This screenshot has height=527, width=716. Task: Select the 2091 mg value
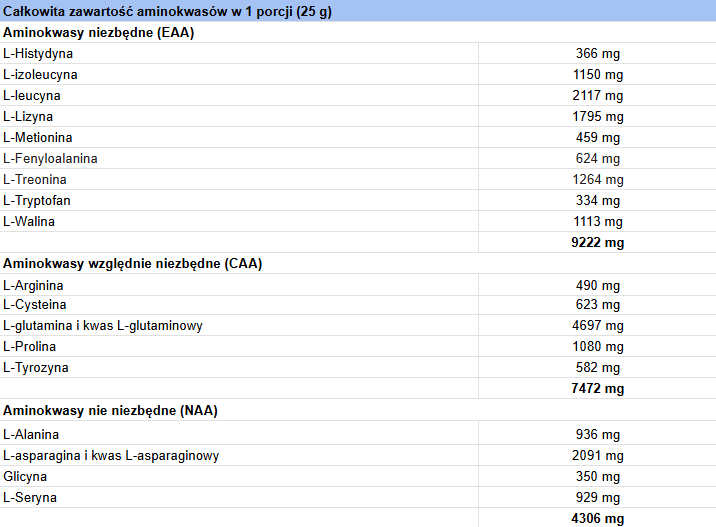598,456
